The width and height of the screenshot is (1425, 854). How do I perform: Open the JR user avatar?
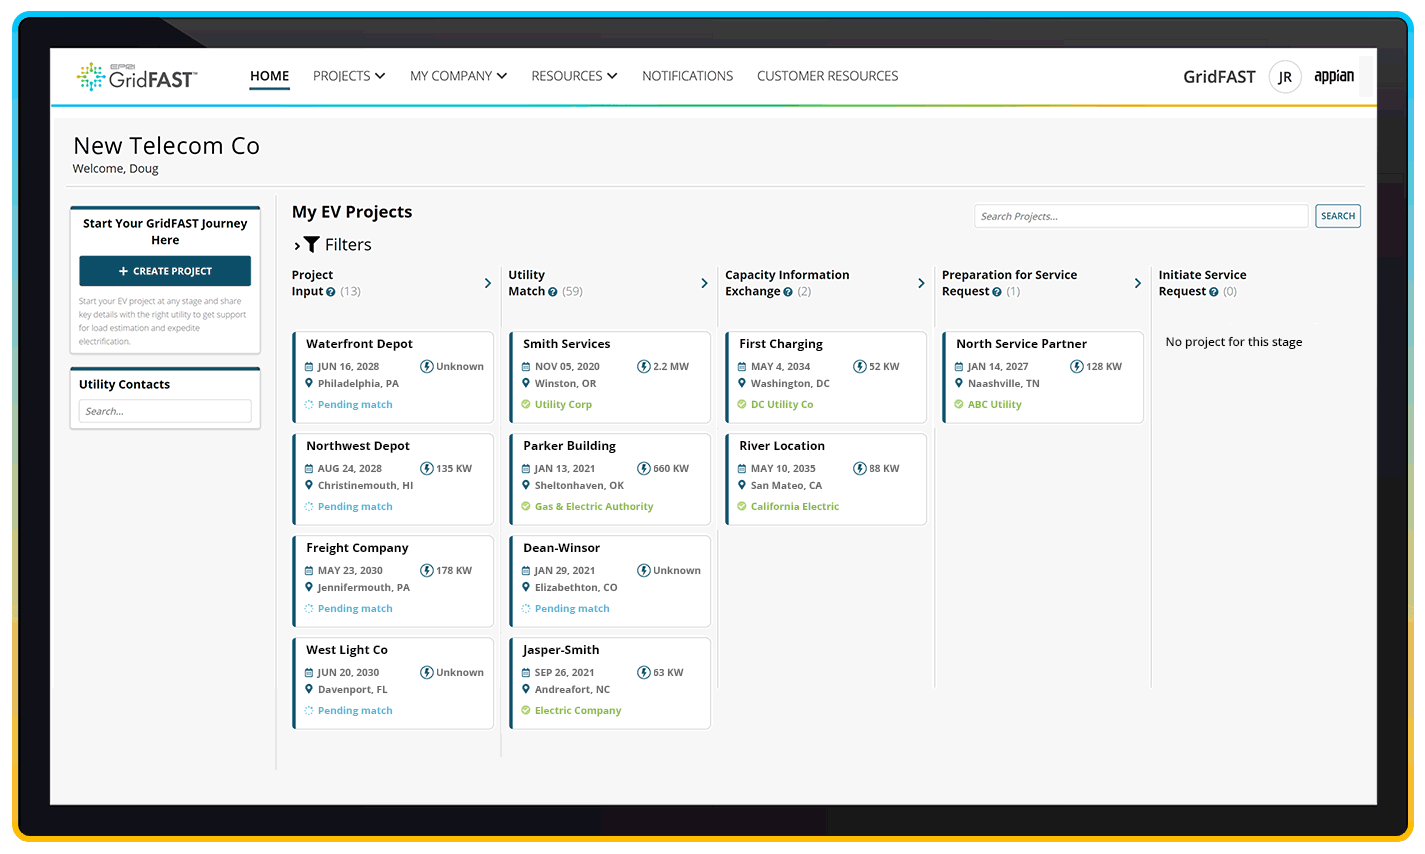pos(1285,77)
